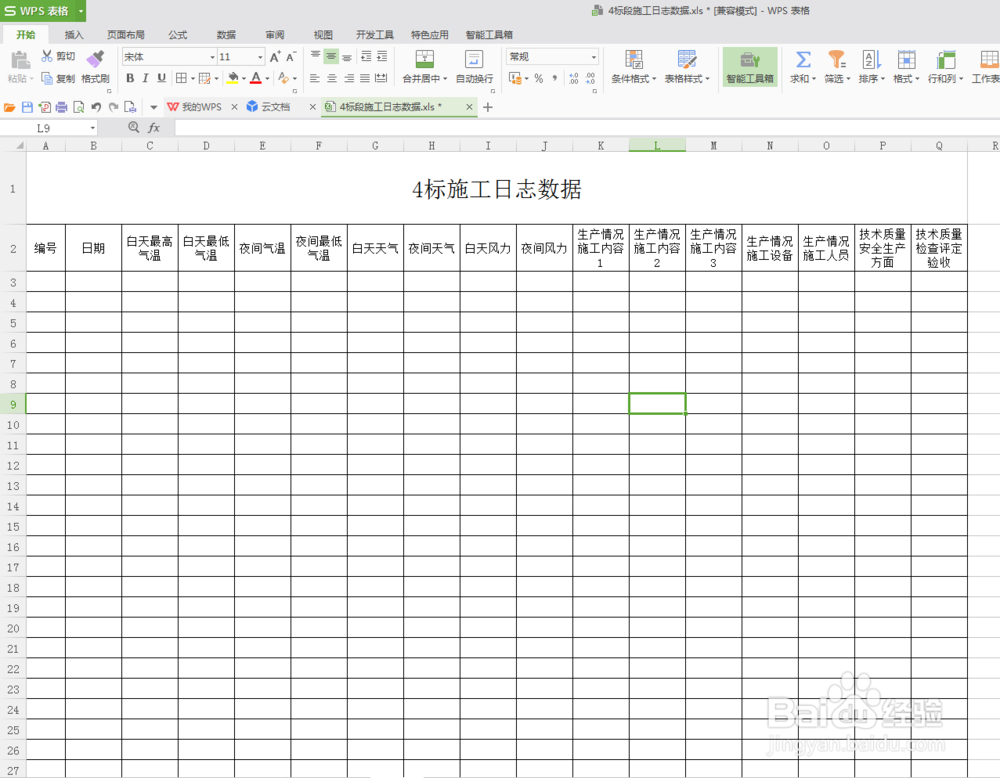Toggle center alignment in the ribbon

[330, 78]
